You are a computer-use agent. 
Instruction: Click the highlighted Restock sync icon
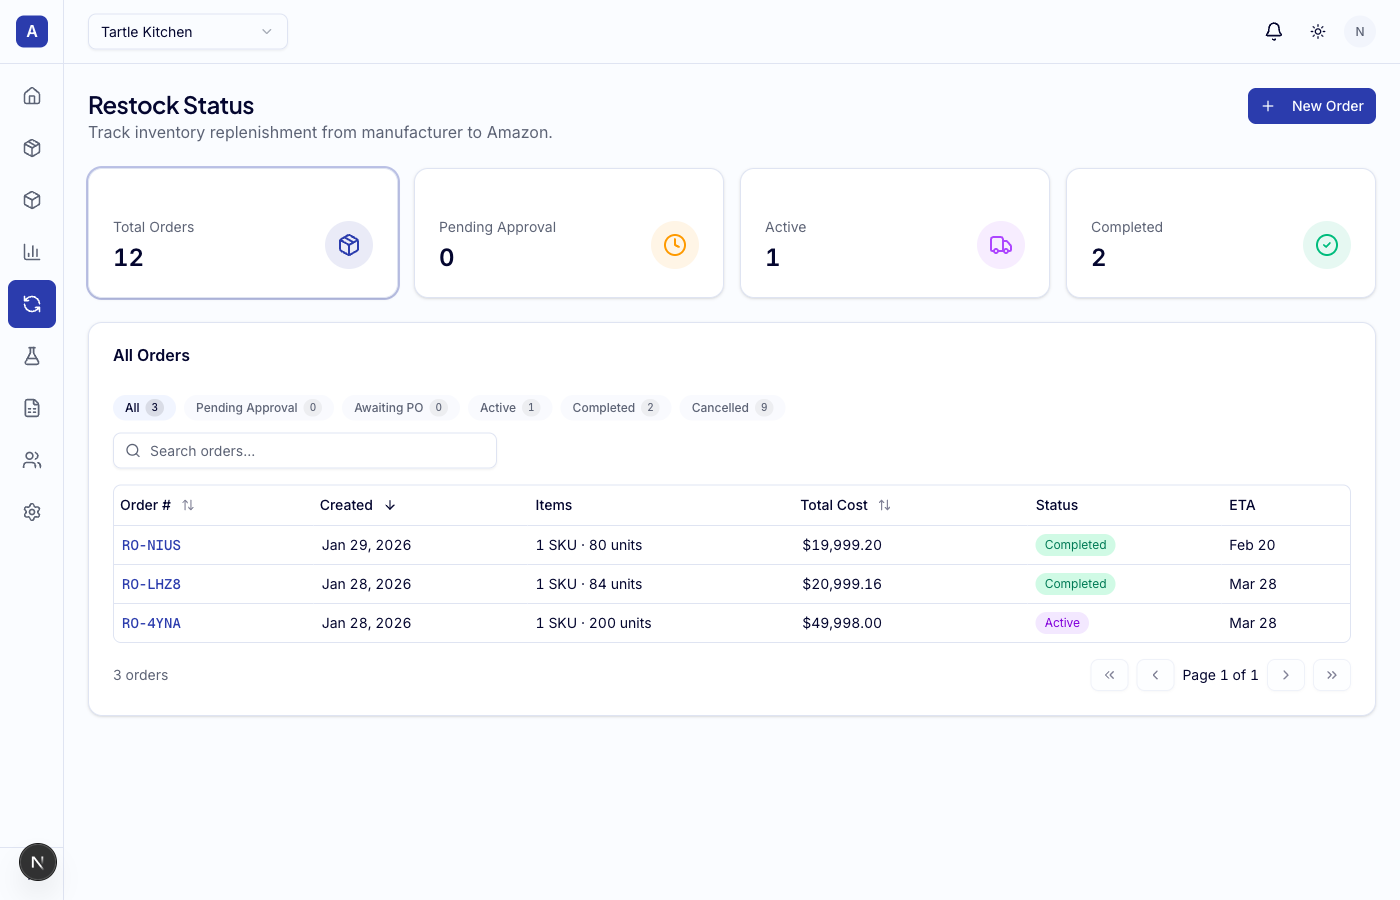[x=31, y=304]
